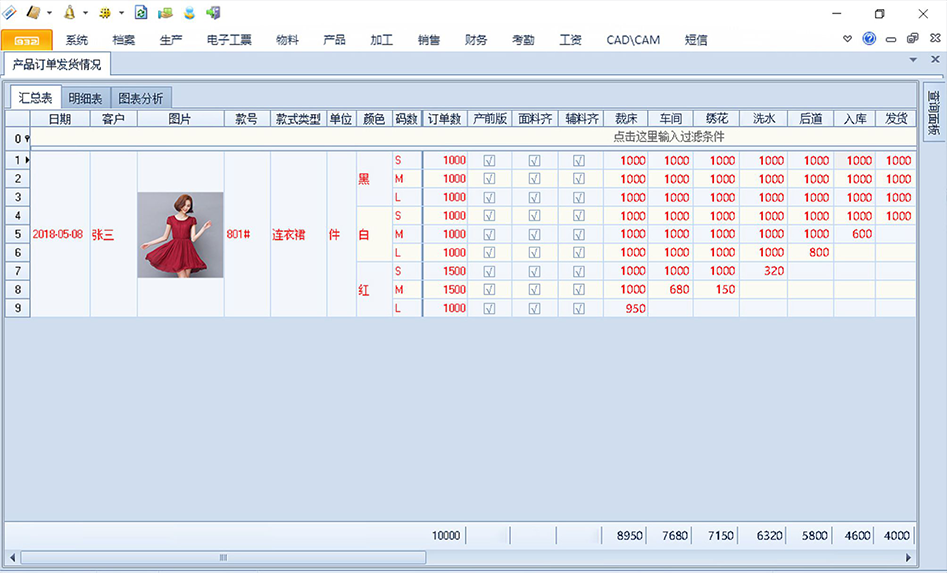Click the orange application logo button
947x573 pixels.
[27, 40]
